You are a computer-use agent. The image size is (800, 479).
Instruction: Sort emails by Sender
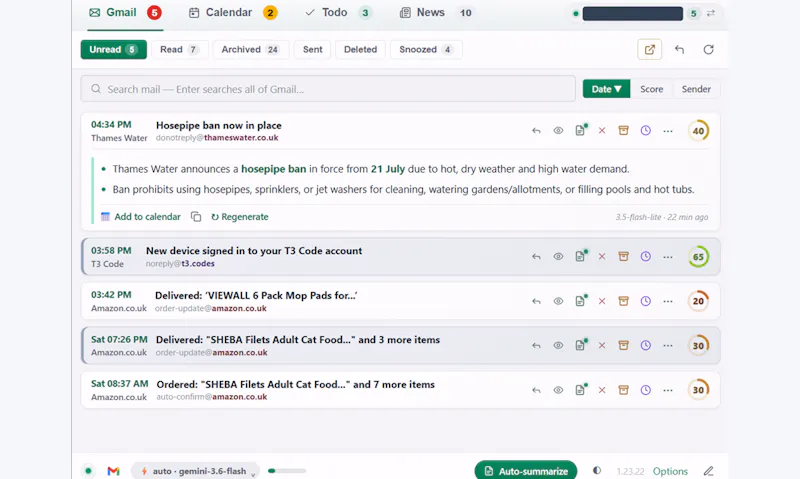coord(696,89)
